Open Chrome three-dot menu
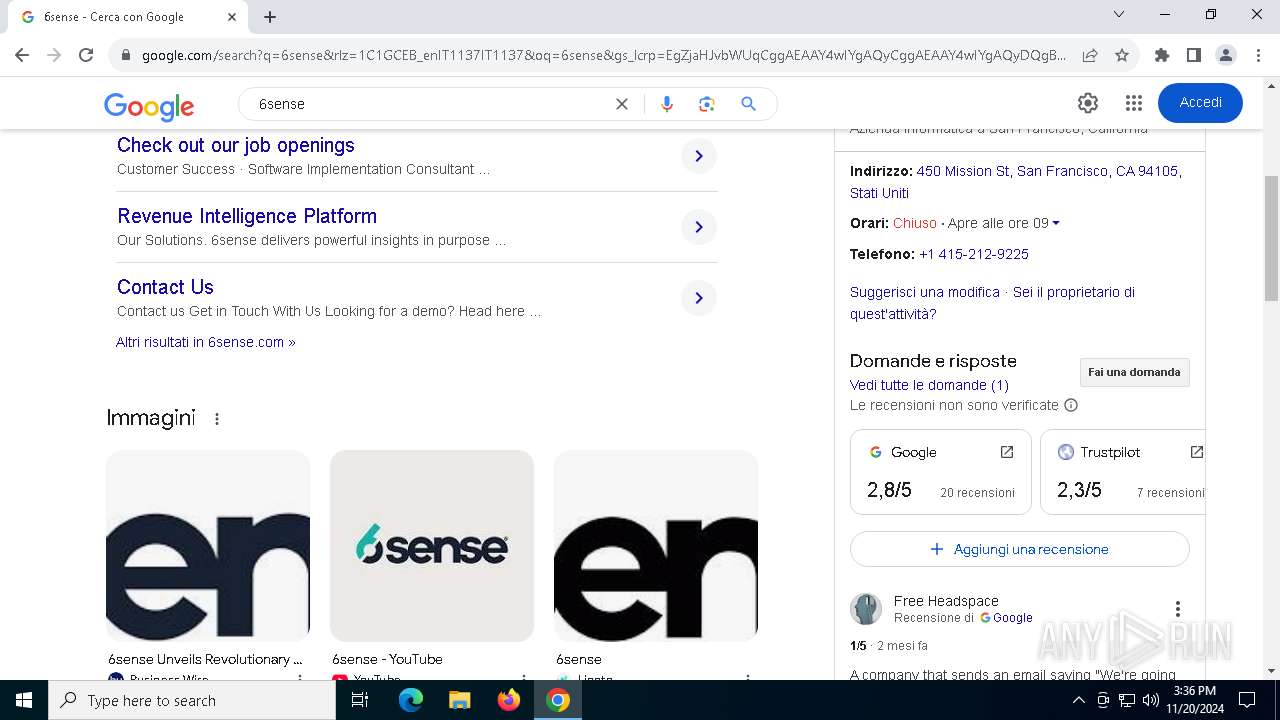 (x=1257, y=55)
